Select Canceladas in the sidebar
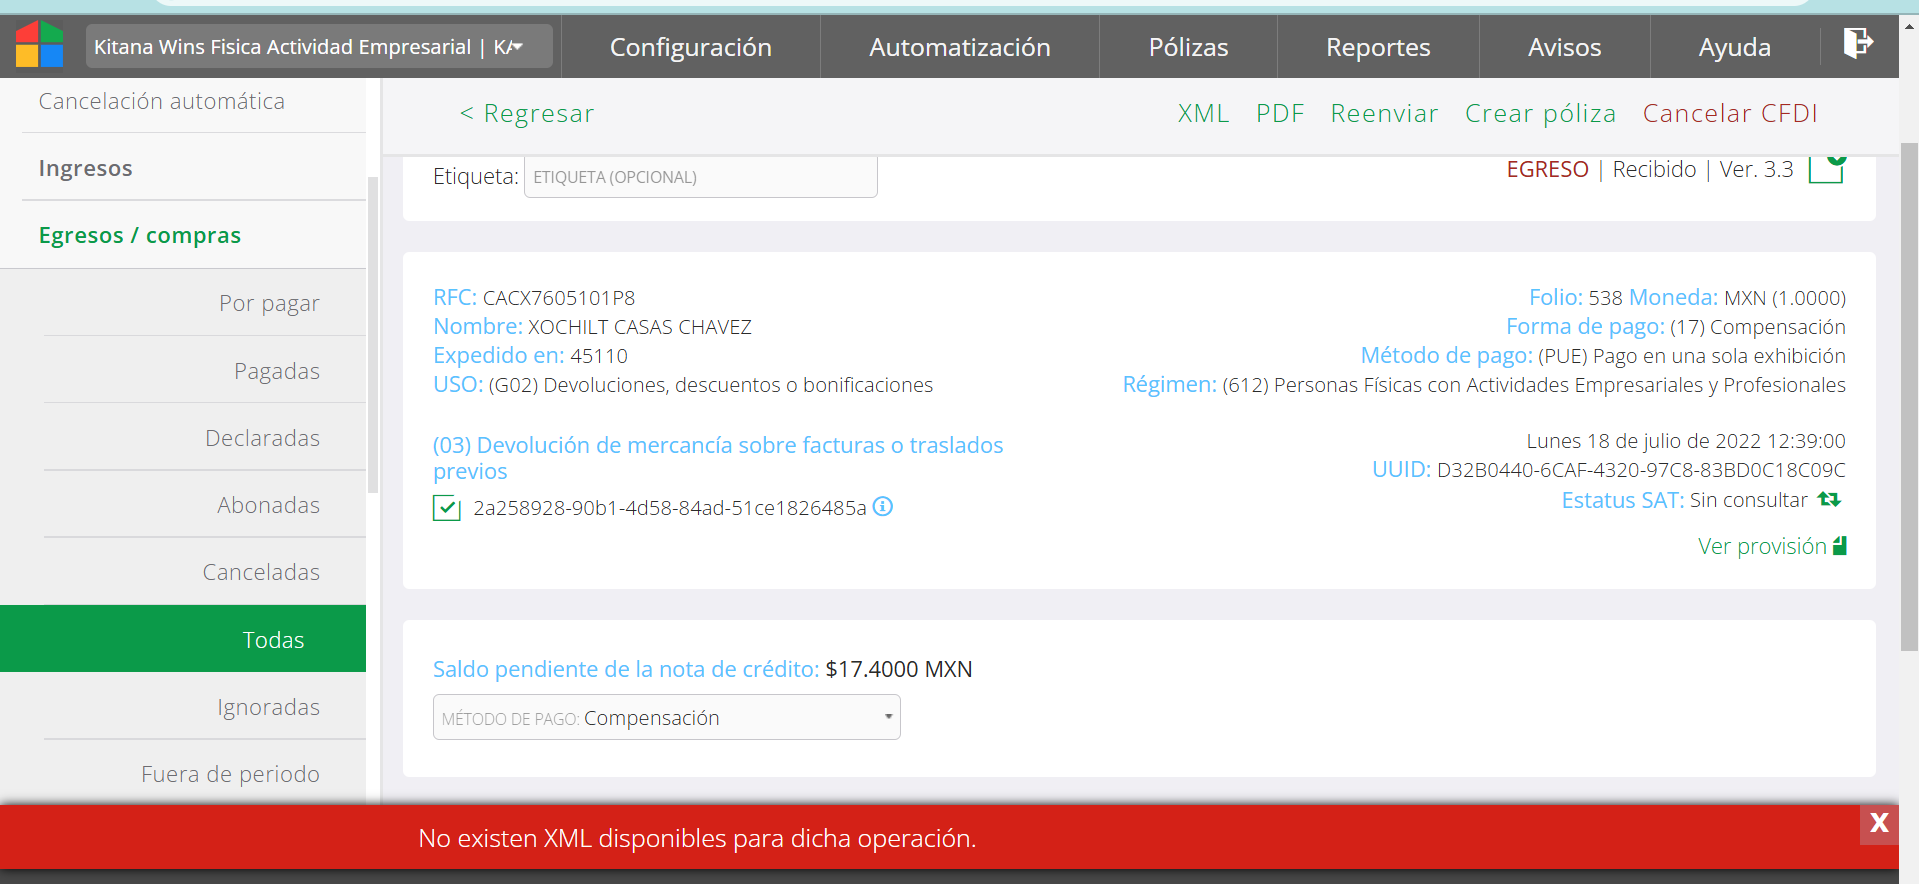Screen dimensions: 1919x884 click(x=261, y=572)
